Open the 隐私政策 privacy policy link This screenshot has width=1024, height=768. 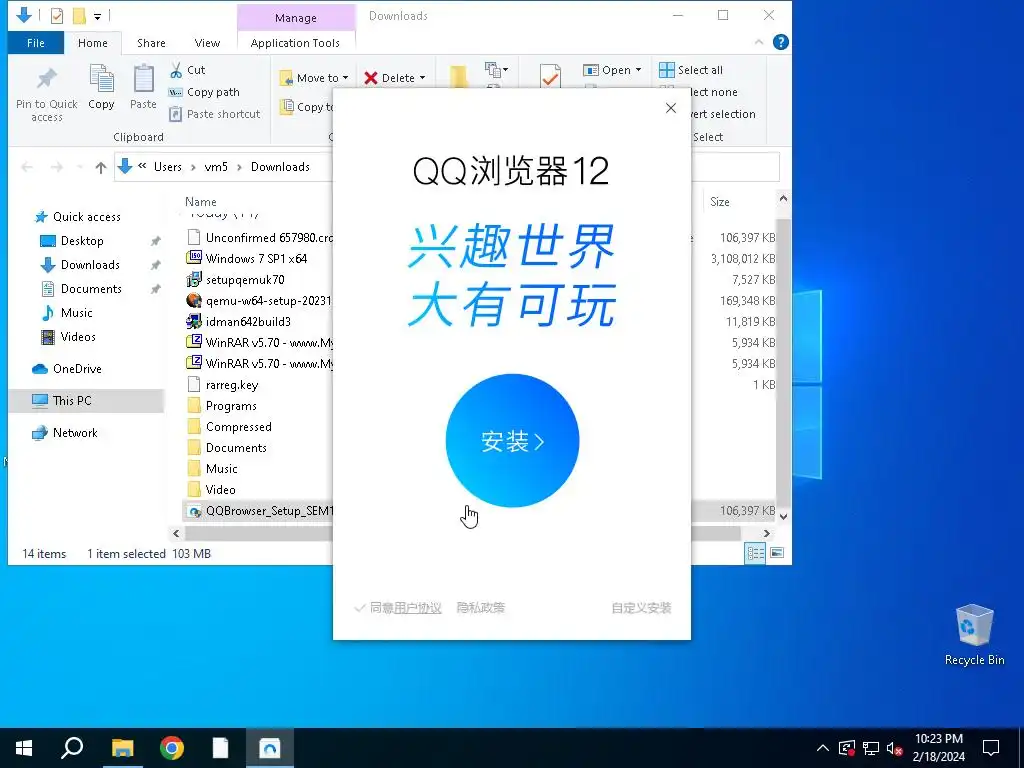click(481, 608)
